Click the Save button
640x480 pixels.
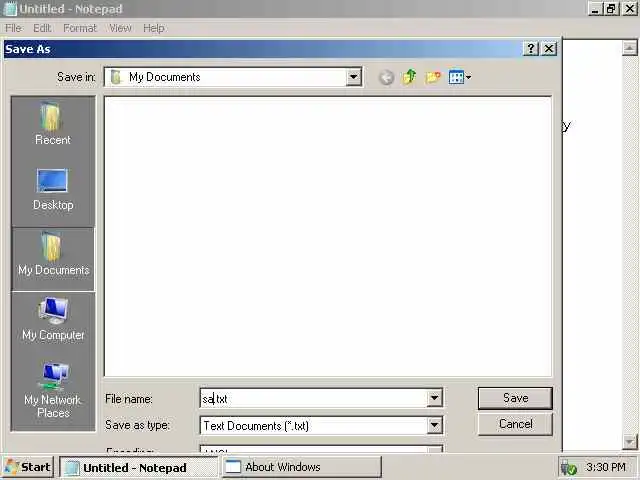pos(515,398)
